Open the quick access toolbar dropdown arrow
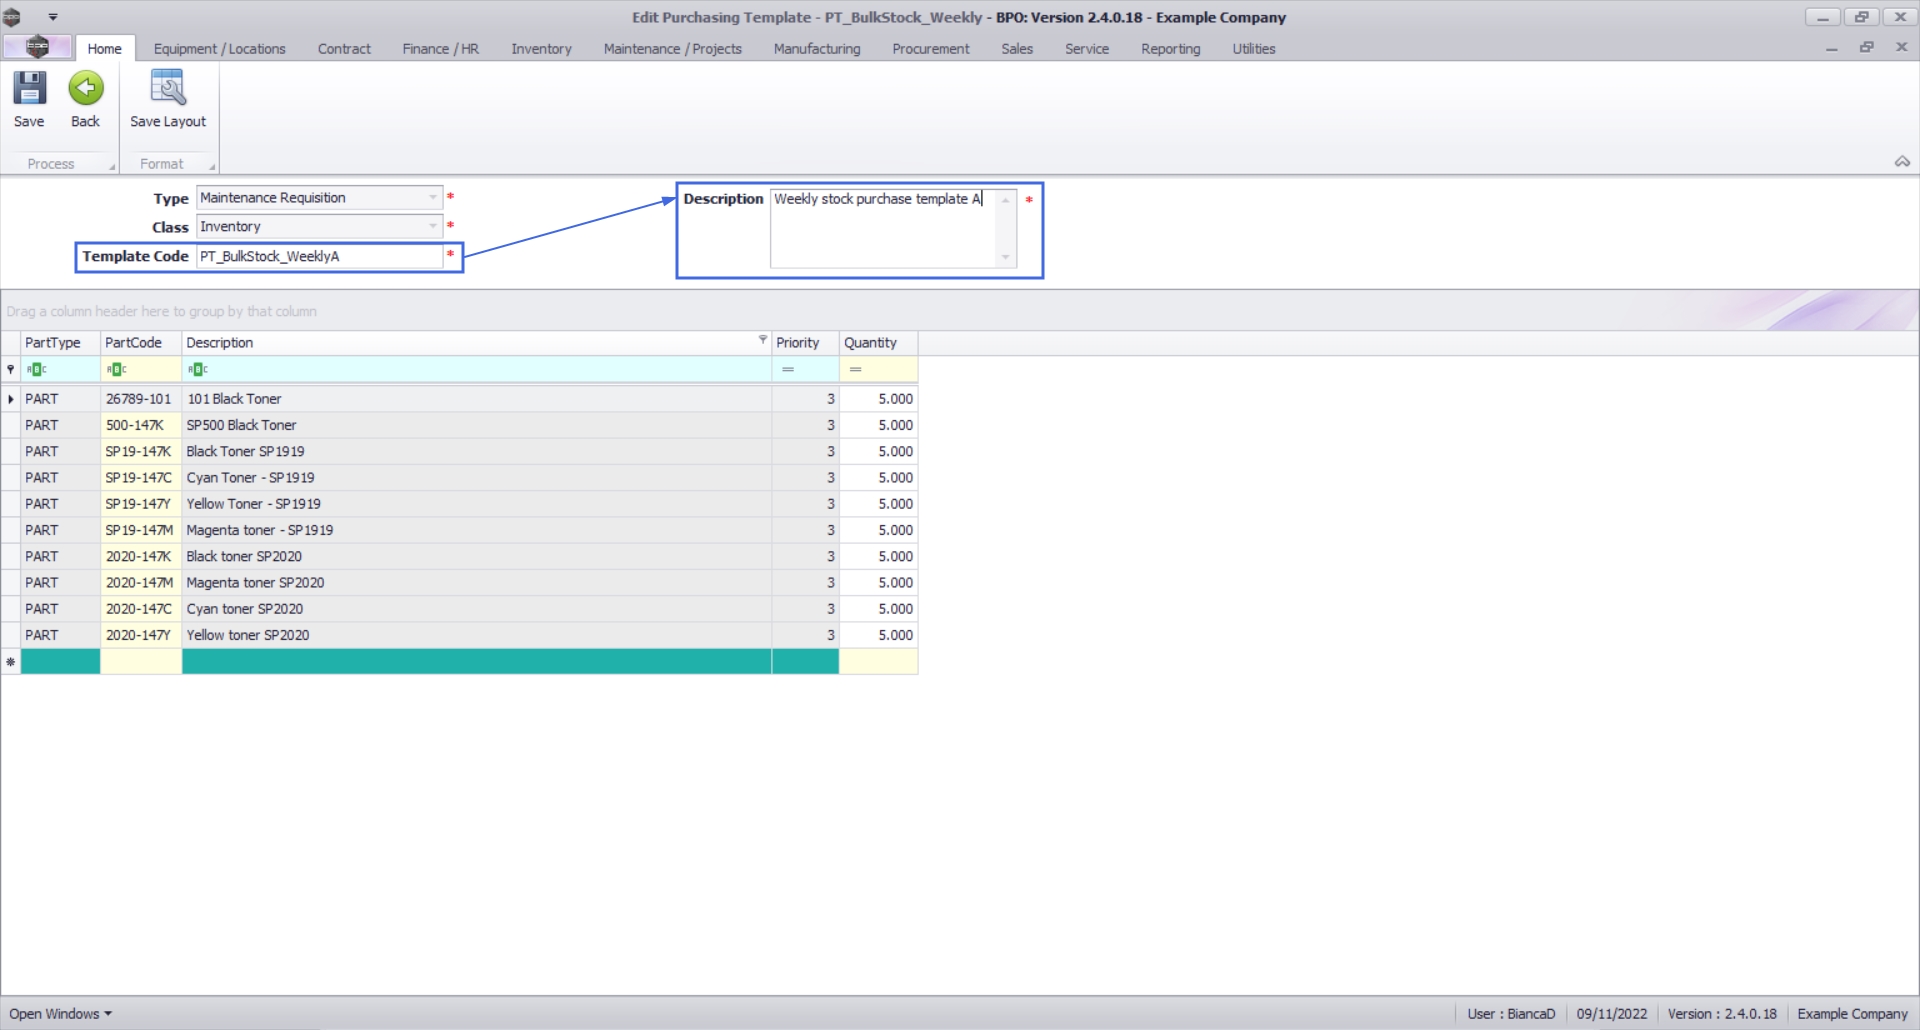Viewport: 1920px width, 1030px height. pos(53,17)
